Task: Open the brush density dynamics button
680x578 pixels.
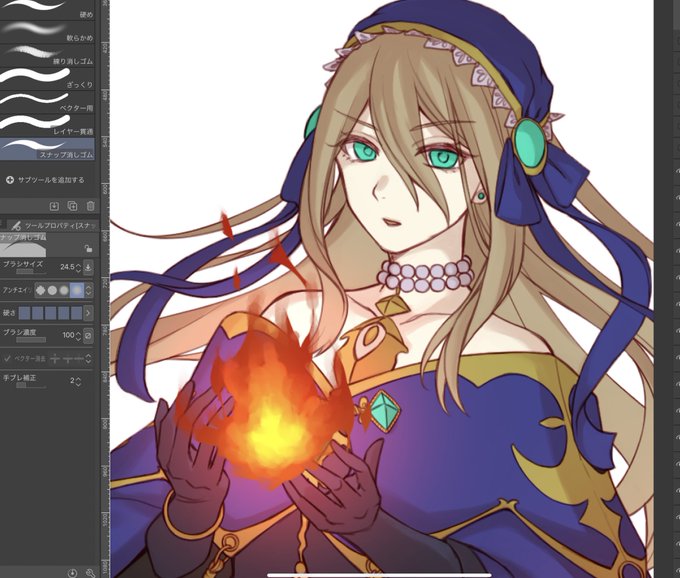Action: tap(88, 336)
